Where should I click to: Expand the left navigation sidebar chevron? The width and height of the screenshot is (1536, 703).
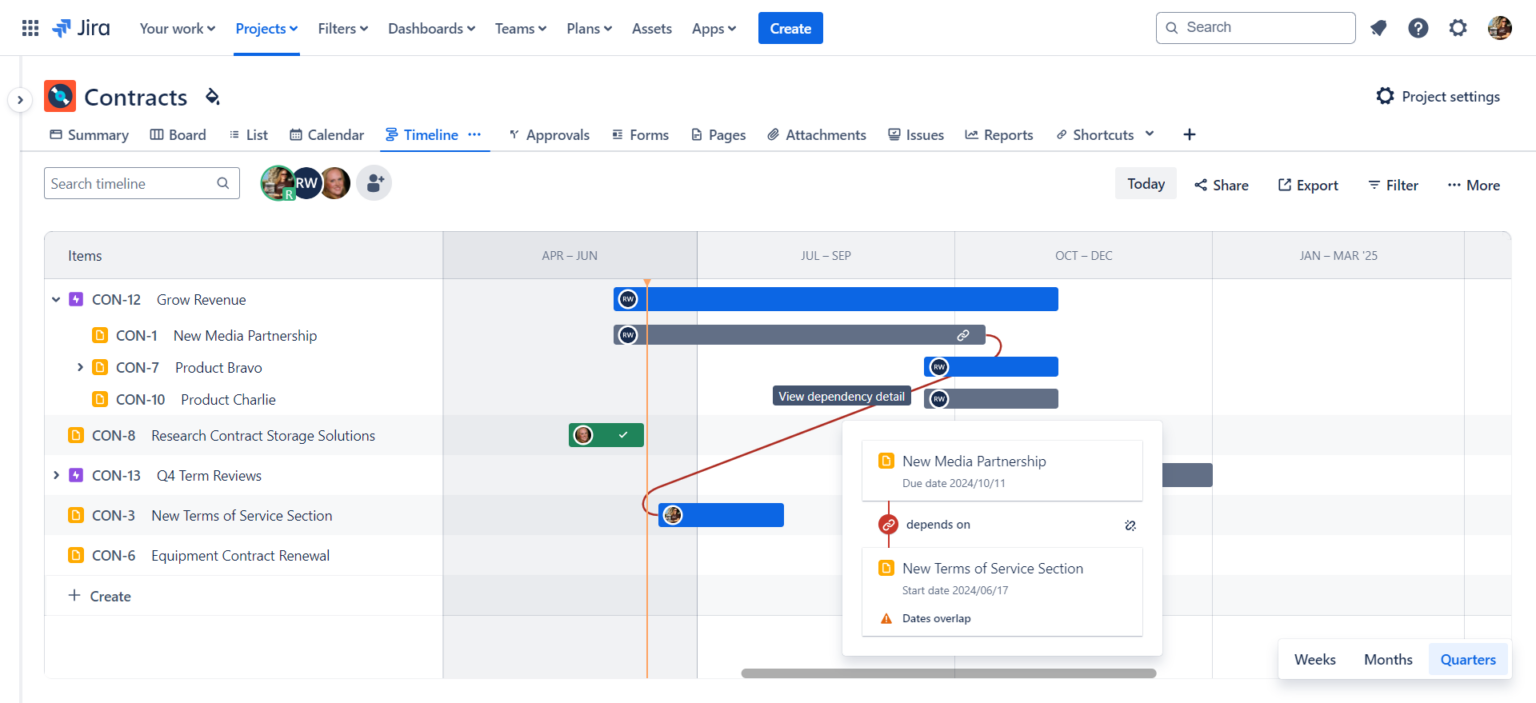click(x=19, y=100)
